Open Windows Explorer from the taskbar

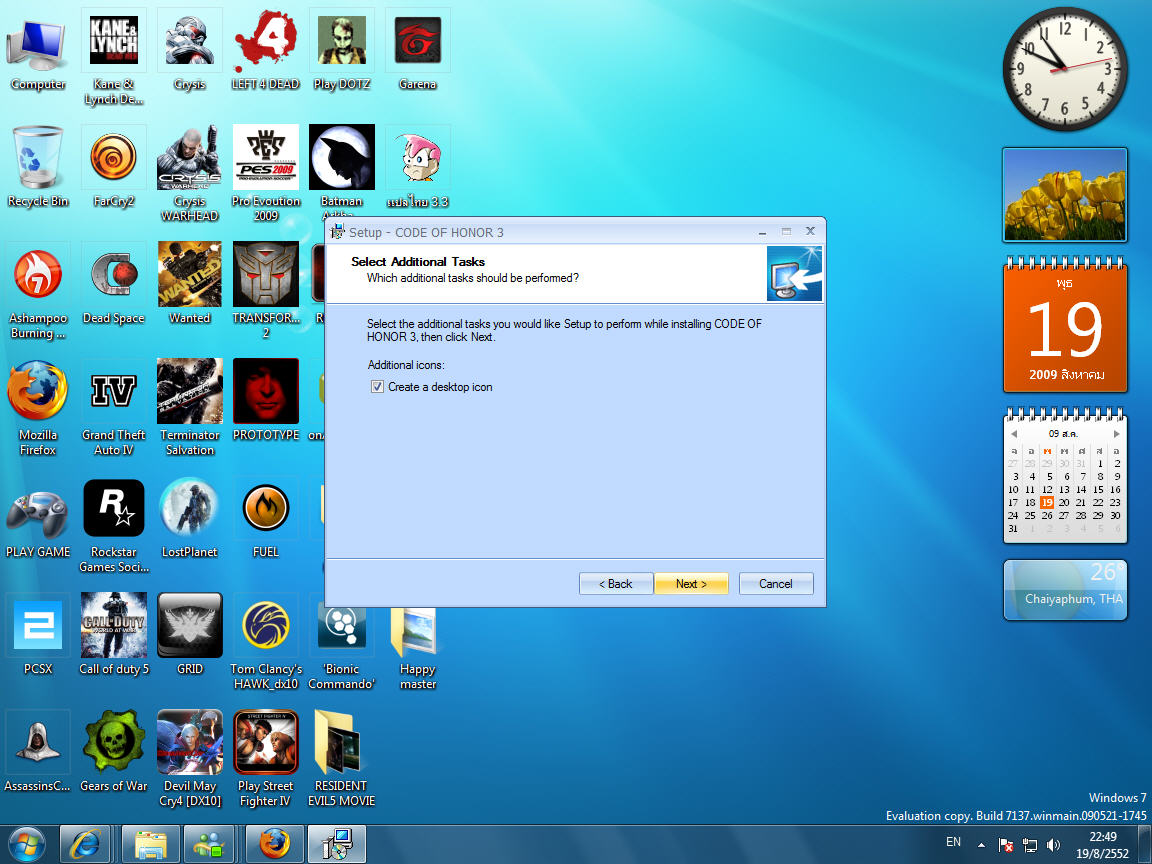point(151,844)
